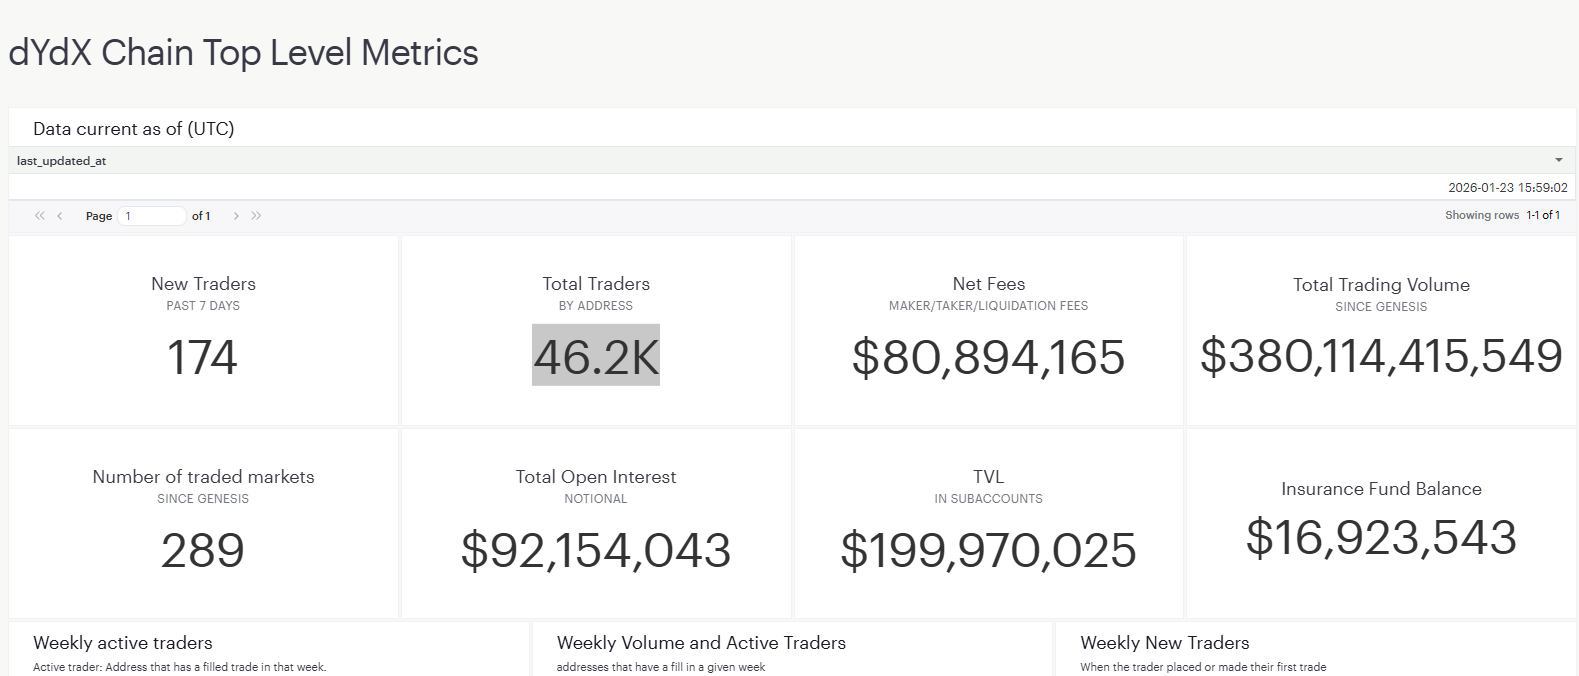Click BY ADDRESS subtitle
This screenshot has height=676, width=1579.
click(596, 306)
